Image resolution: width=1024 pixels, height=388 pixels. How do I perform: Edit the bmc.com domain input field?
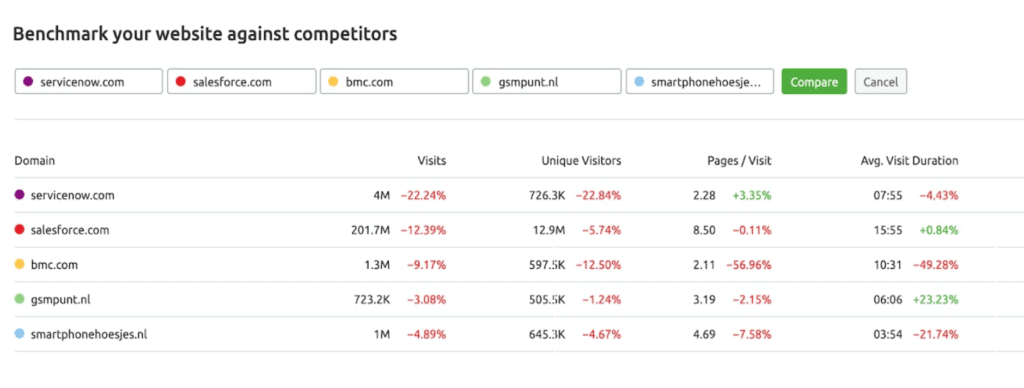tap(394, 82)
